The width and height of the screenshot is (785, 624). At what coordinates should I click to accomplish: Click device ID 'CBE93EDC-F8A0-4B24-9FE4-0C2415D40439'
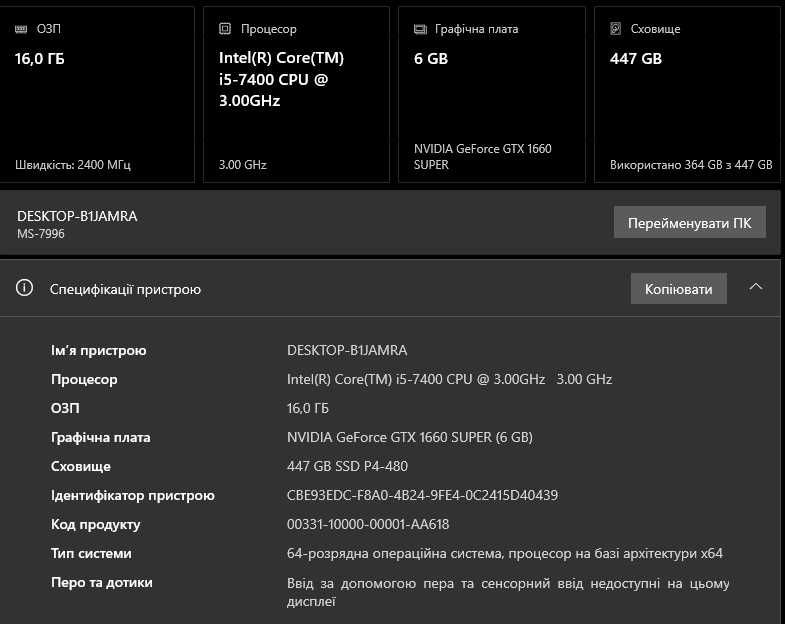[x=422, y=495]
